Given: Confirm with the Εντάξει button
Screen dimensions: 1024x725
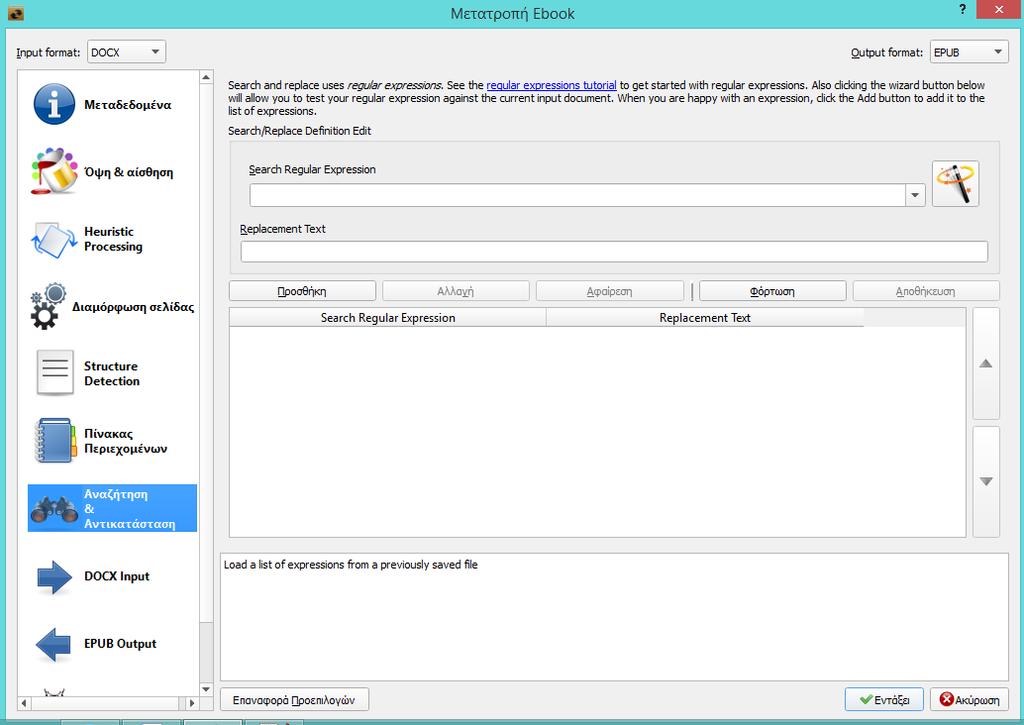Looking at the screenshot, I should click(884, 700).
